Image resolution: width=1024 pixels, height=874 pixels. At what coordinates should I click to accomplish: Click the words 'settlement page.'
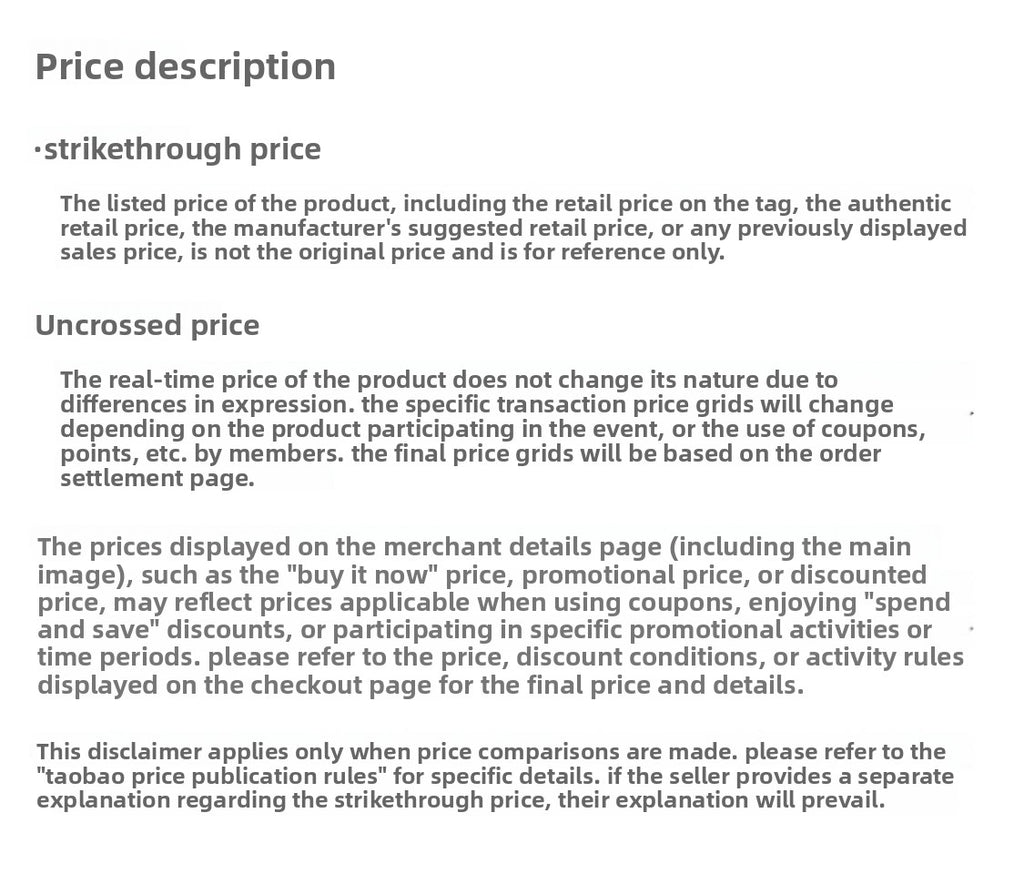pyautogui.click(x=157, y=478)
